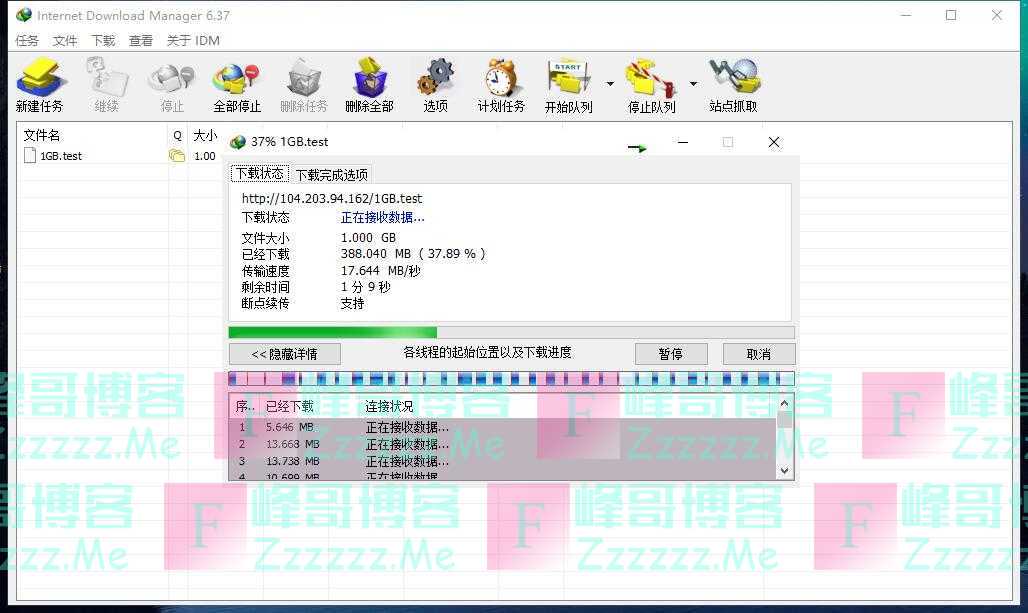Click the 新建任务 toolbar icon
This screenshot has height=613, width=1028.
coord(40,79)
